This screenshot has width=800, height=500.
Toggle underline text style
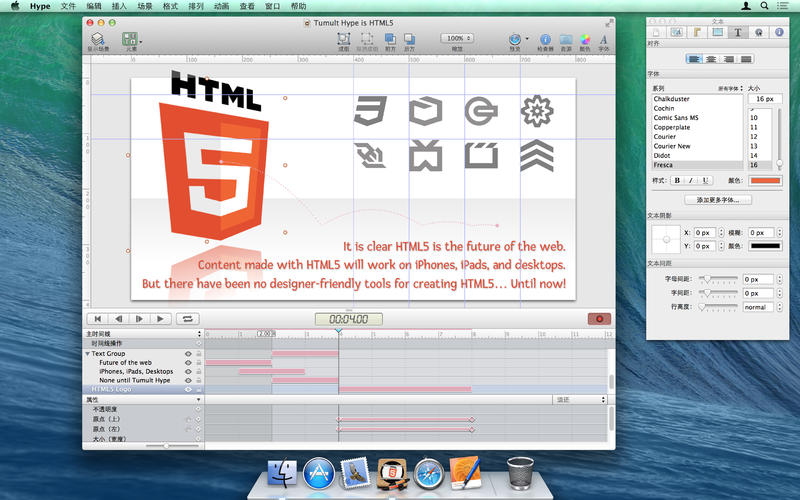click(705, 181)
